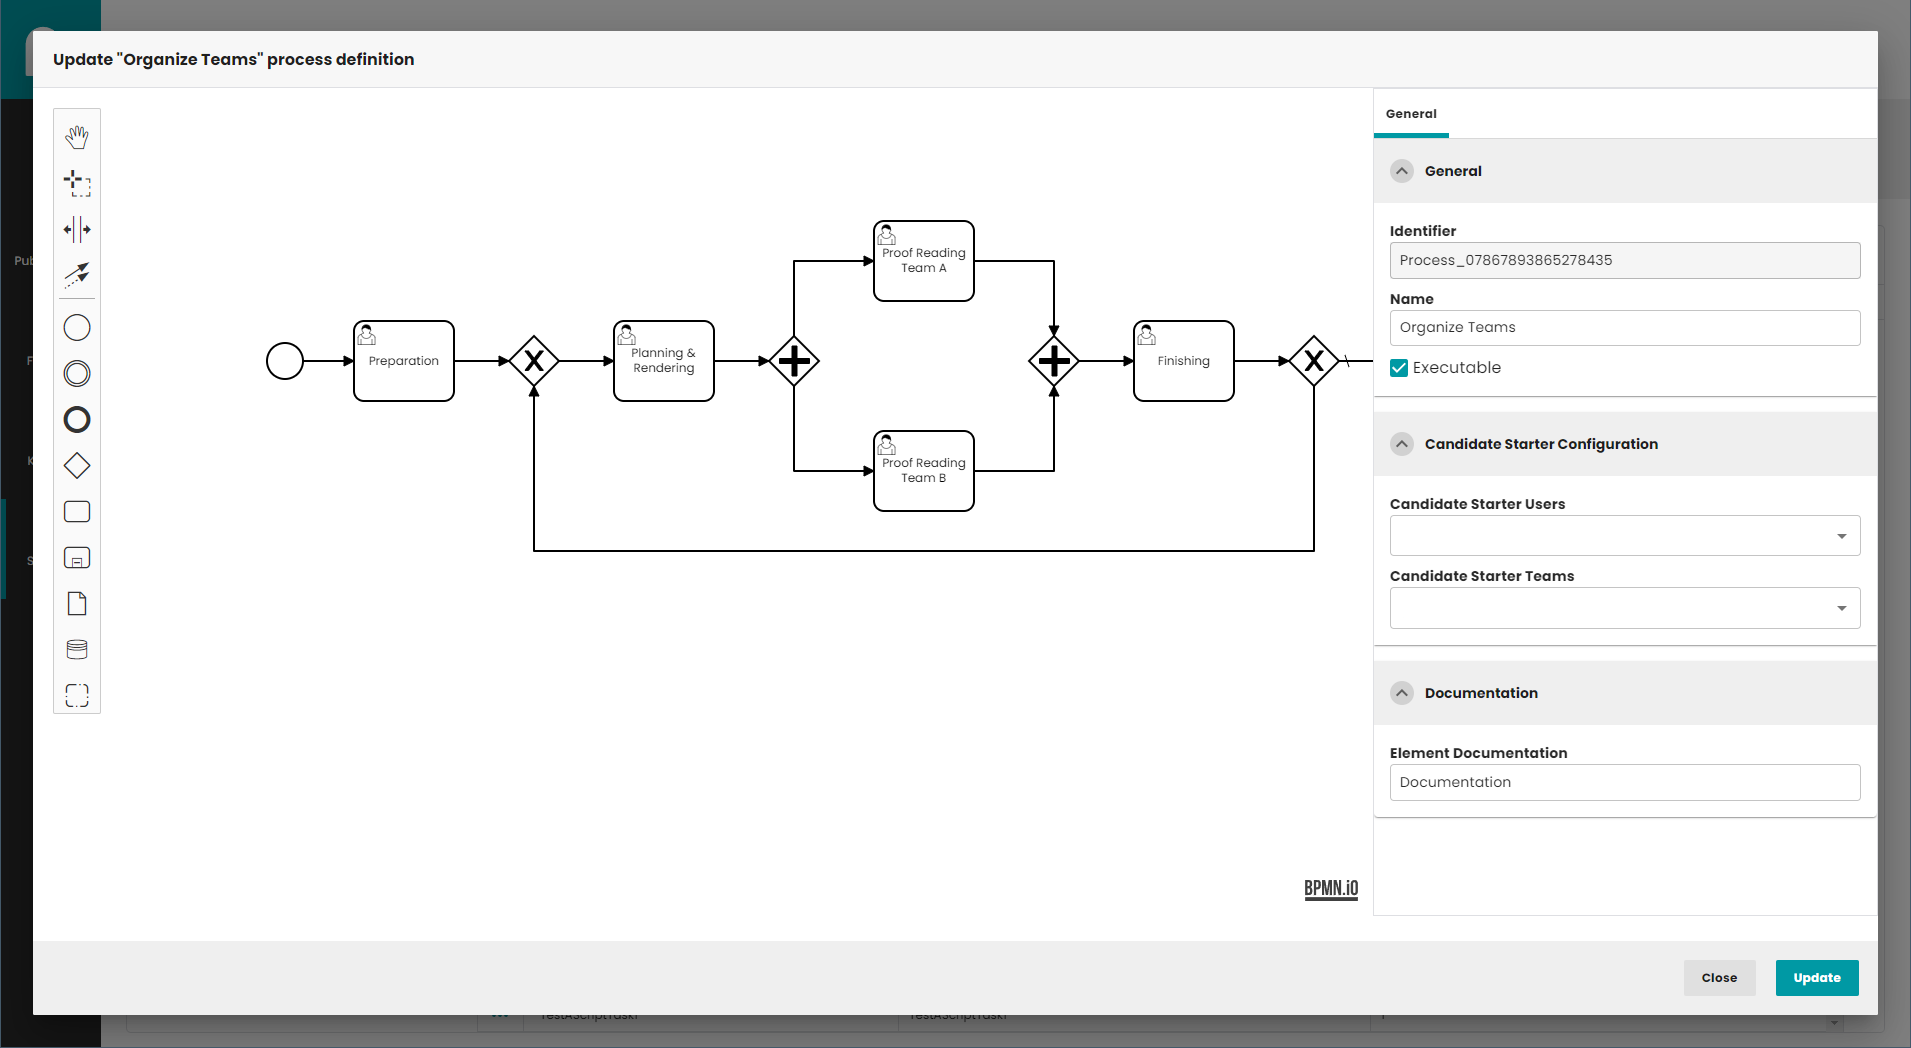Pick the start event circle in palette

(x=77, y=328)
